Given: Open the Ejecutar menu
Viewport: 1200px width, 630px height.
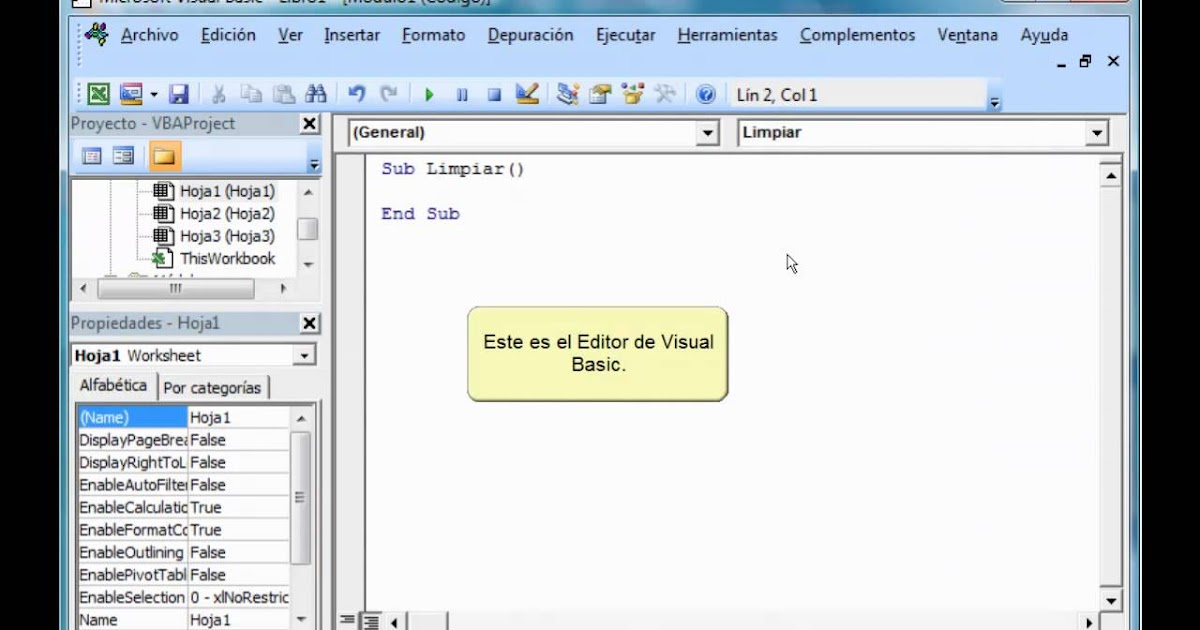Looking at the screenshot, I should pyautogui.click(x=625, y=34).
